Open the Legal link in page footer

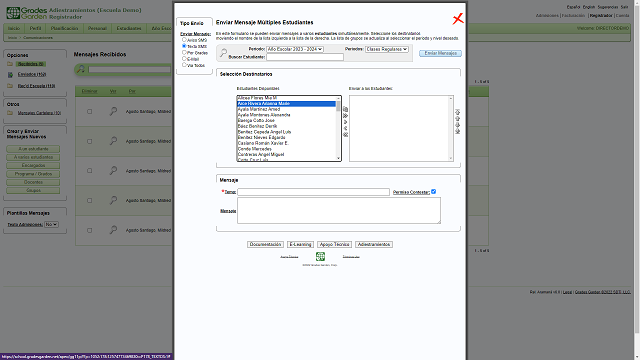pyautogui.click(x=567, y=292)
